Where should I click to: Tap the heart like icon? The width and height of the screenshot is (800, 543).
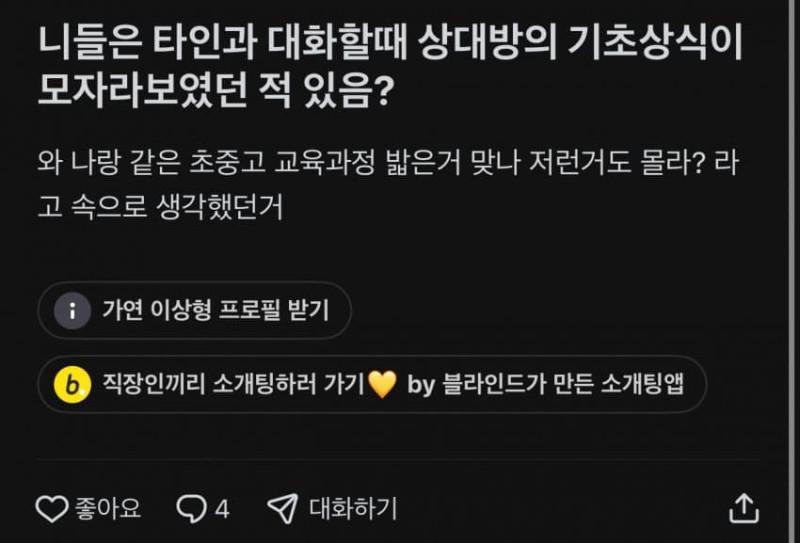(x=51, y=508)
